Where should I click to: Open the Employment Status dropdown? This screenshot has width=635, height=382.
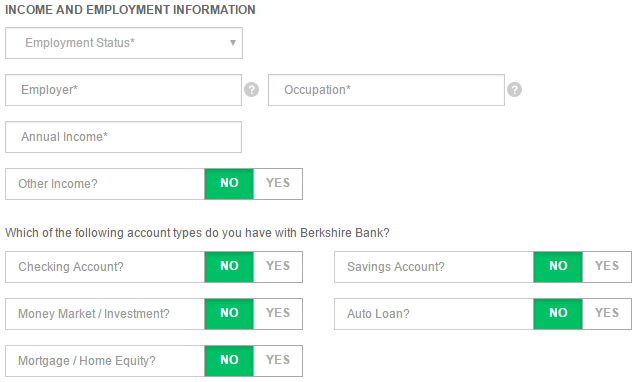(124, 43)
